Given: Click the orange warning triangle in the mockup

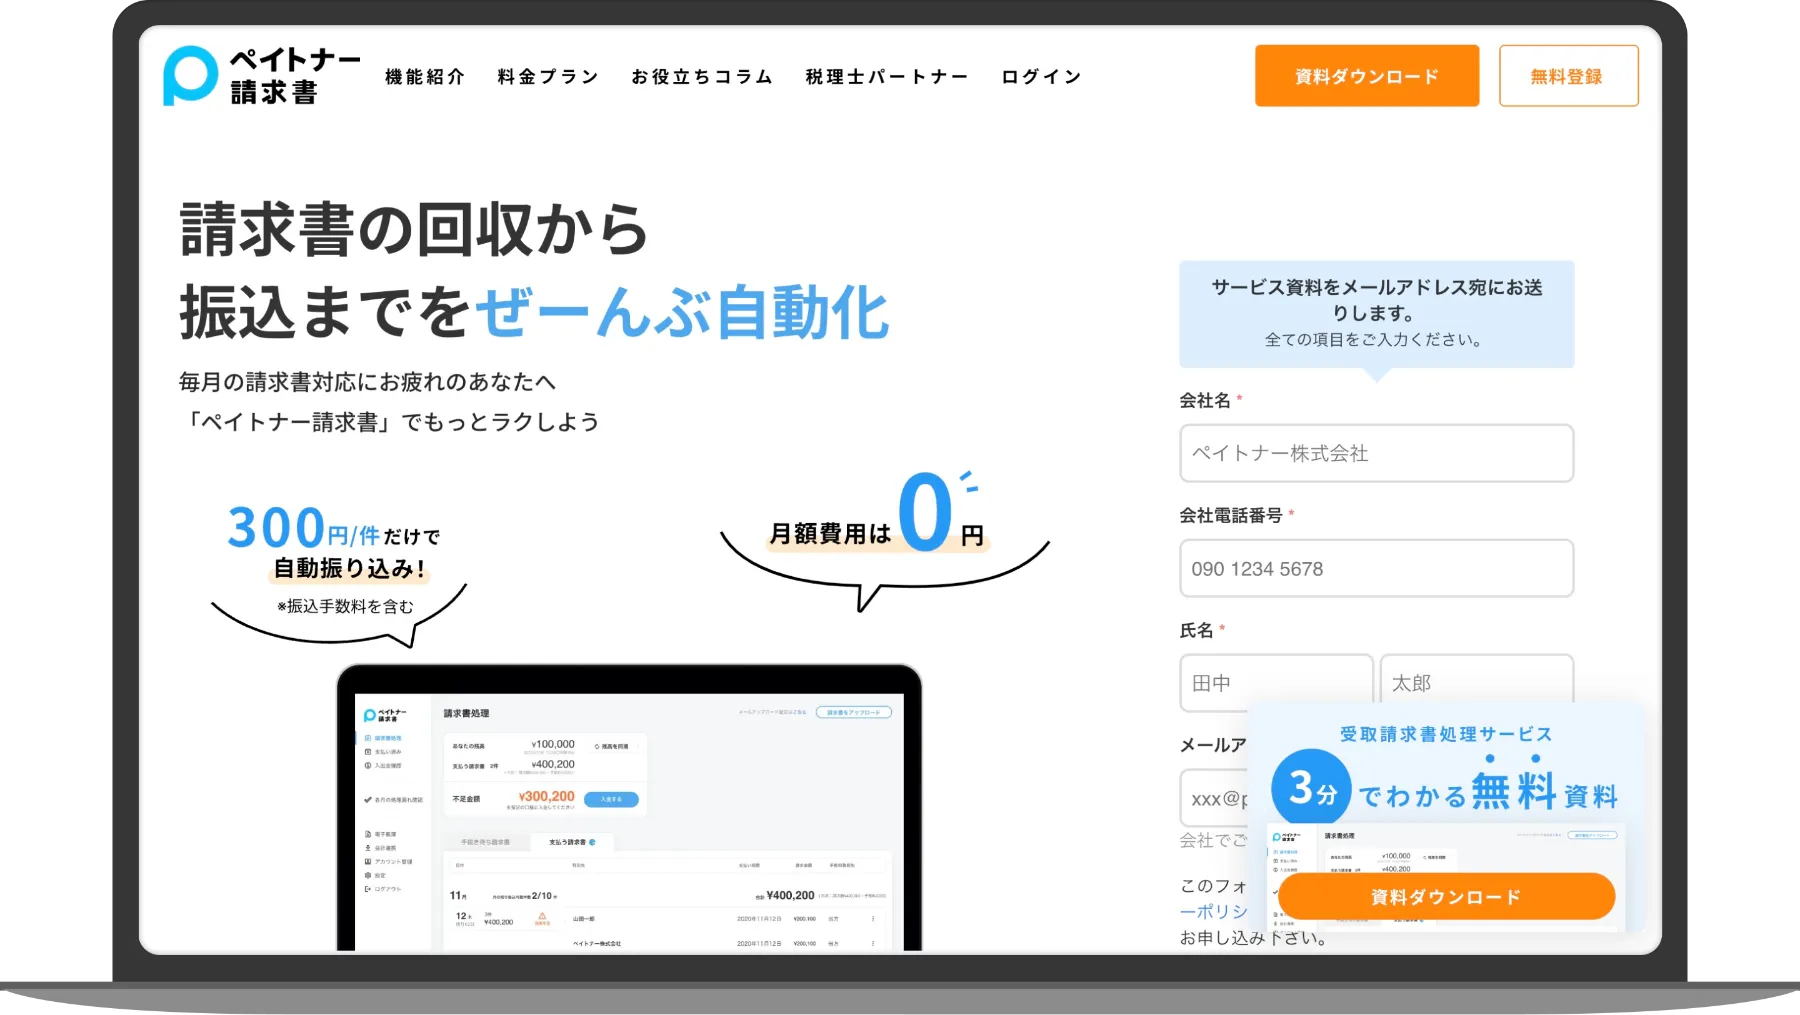Looking at the screenshot, I should pos(543,915).
